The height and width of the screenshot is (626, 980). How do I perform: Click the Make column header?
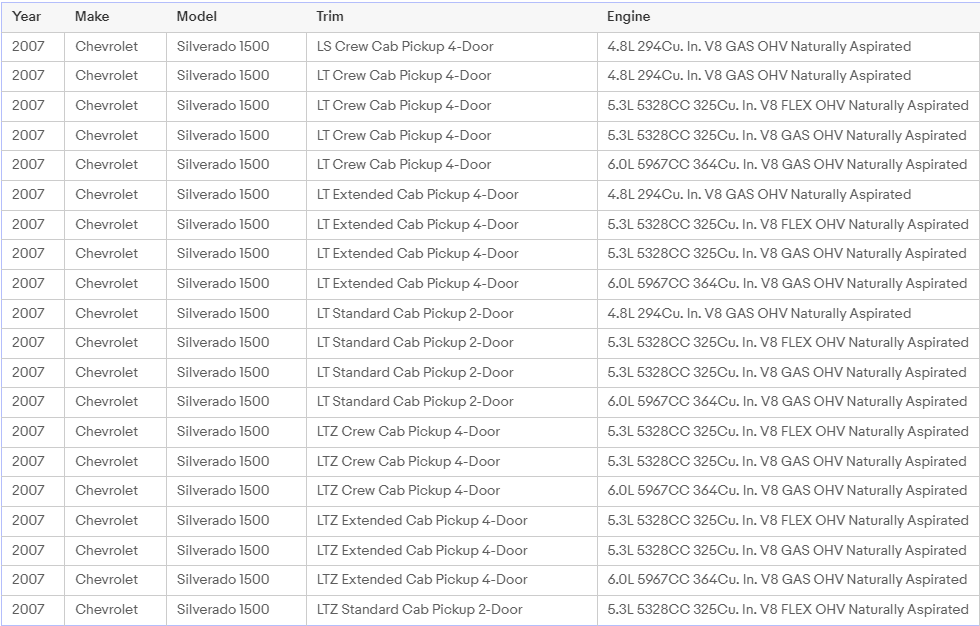pyautogui.click(x=92, y=17)
